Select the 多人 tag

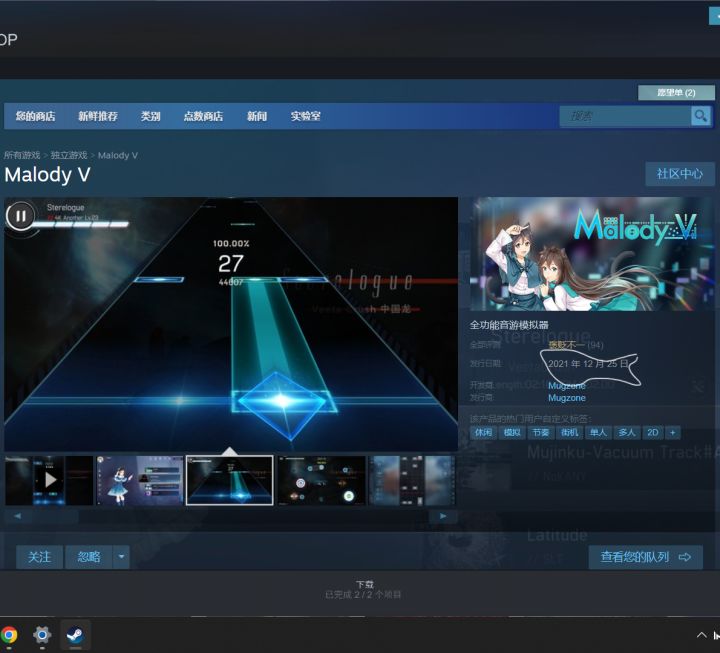point(626,433)
